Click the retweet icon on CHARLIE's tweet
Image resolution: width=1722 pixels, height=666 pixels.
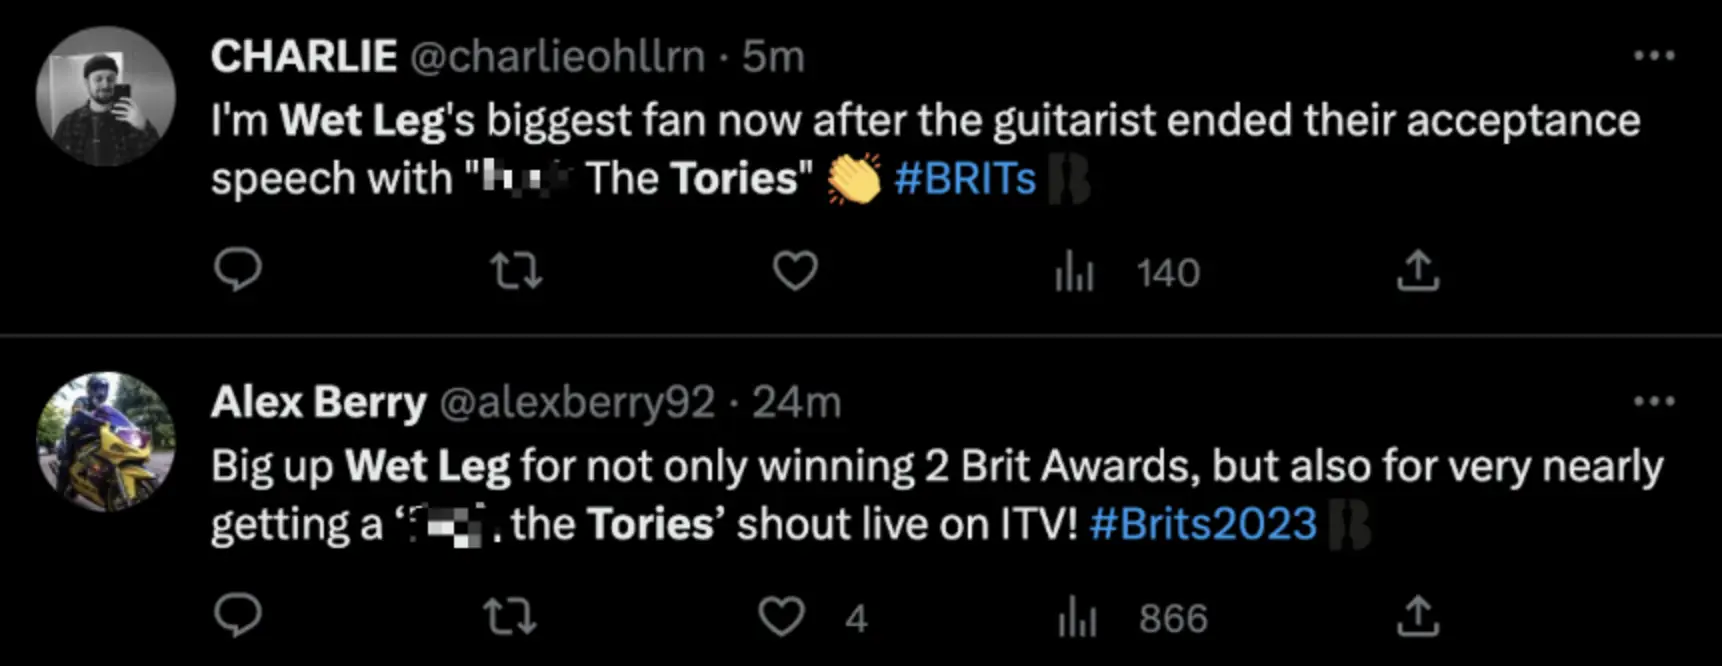pos(516,271)
